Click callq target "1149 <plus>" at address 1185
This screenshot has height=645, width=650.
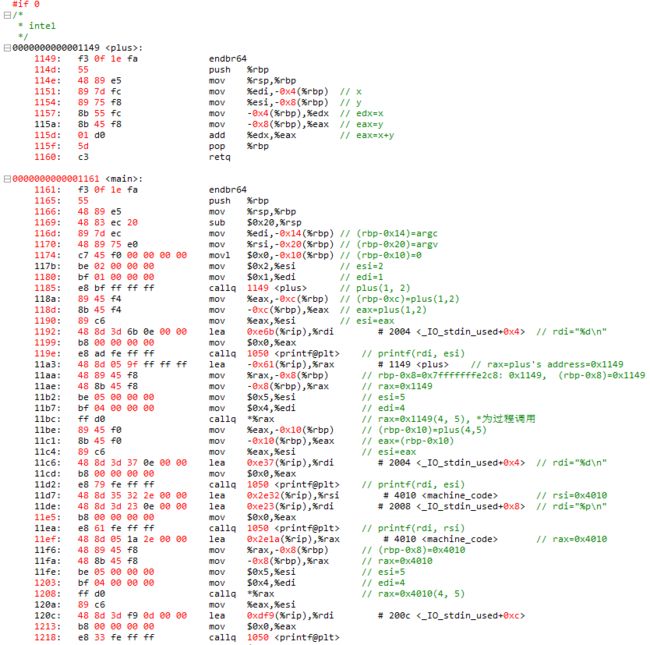pos(277,288)
